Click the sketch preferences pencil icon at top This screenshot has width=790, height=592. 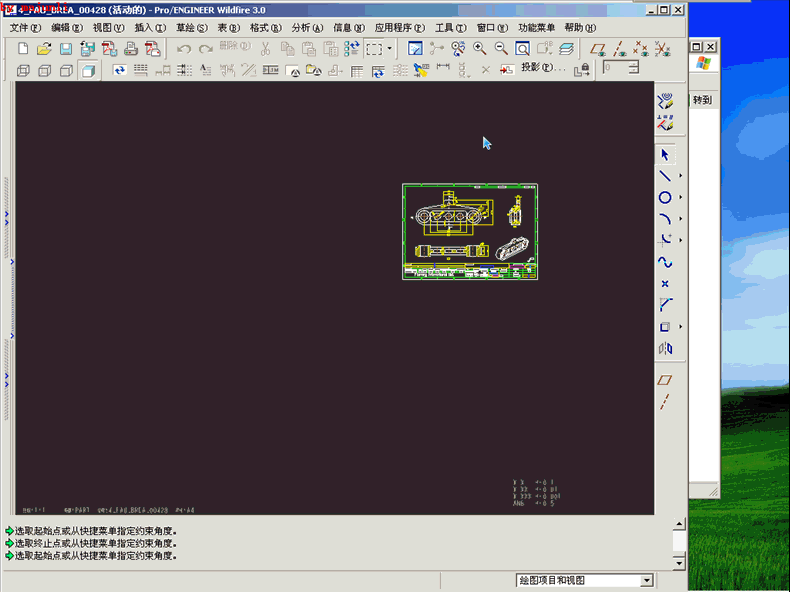[665, 101]
